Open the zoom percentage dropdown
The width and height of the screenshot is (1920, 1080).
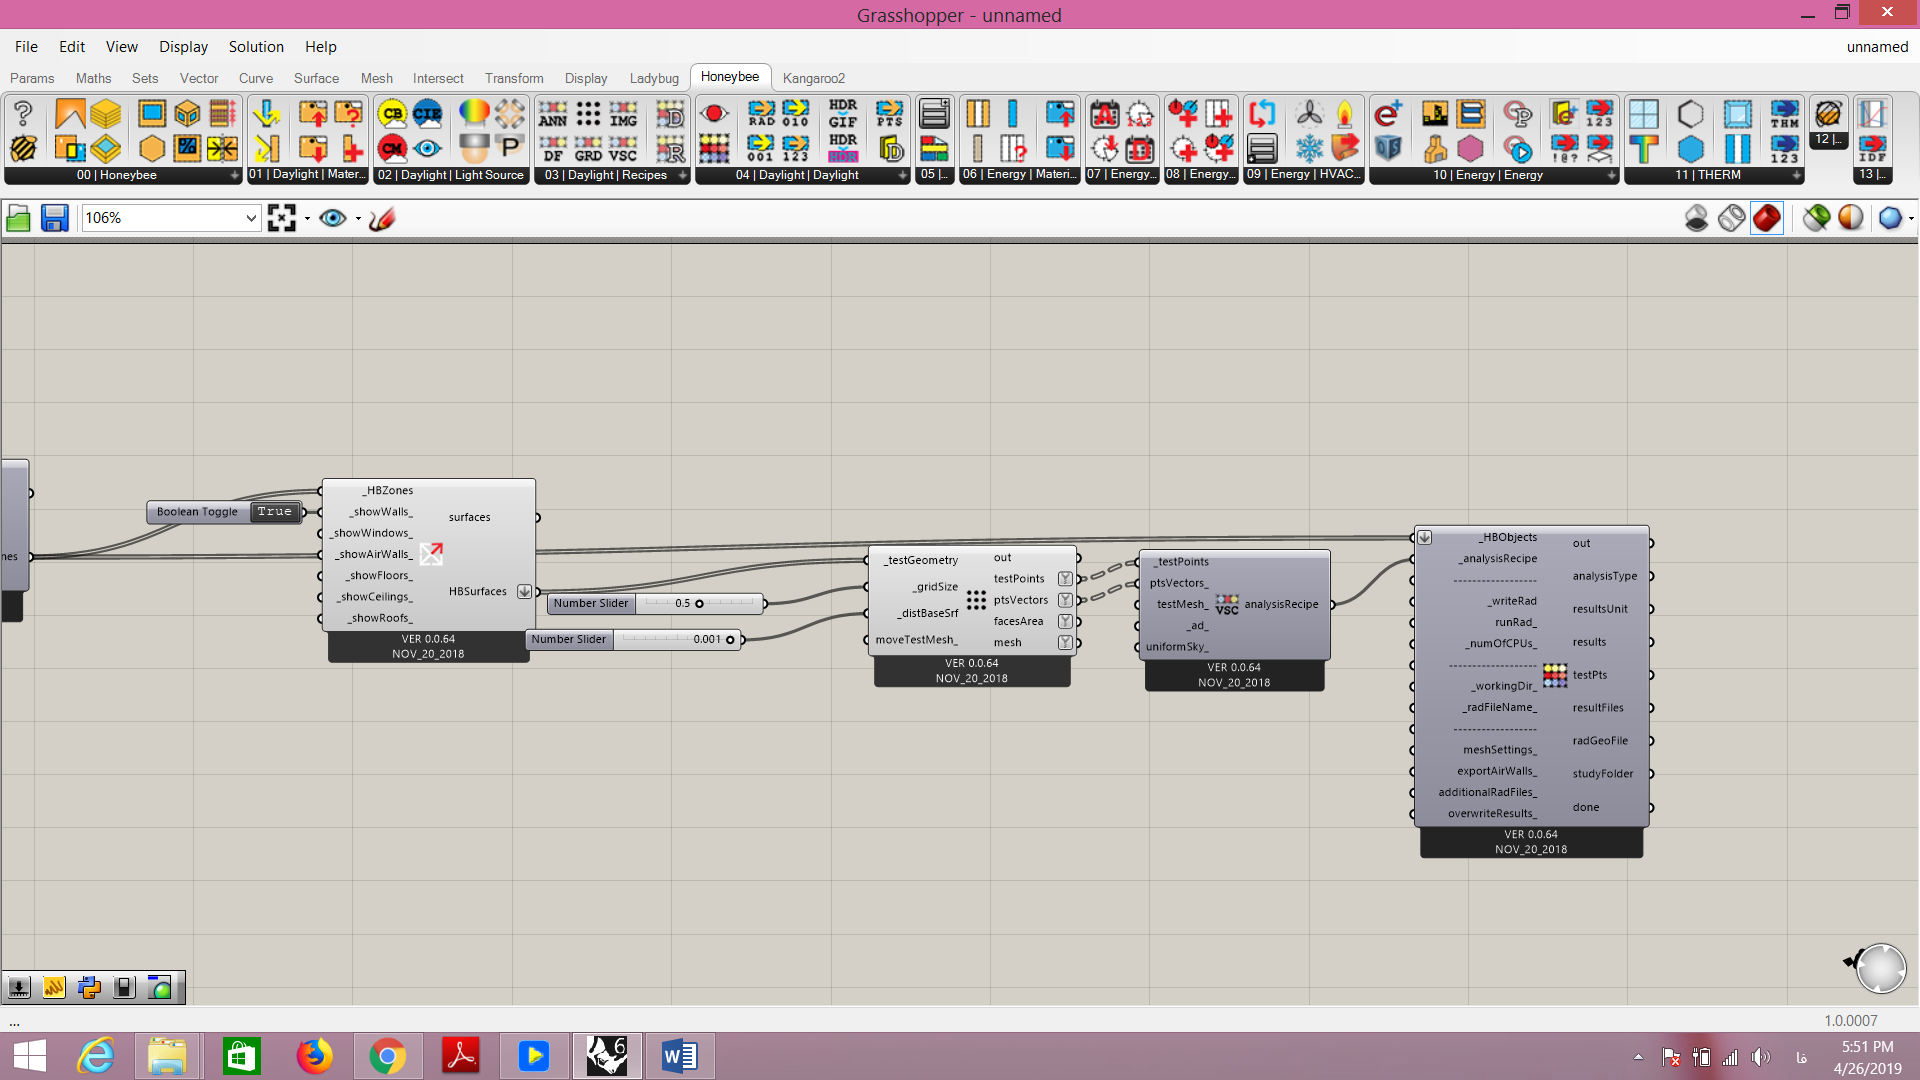[251, 218]
